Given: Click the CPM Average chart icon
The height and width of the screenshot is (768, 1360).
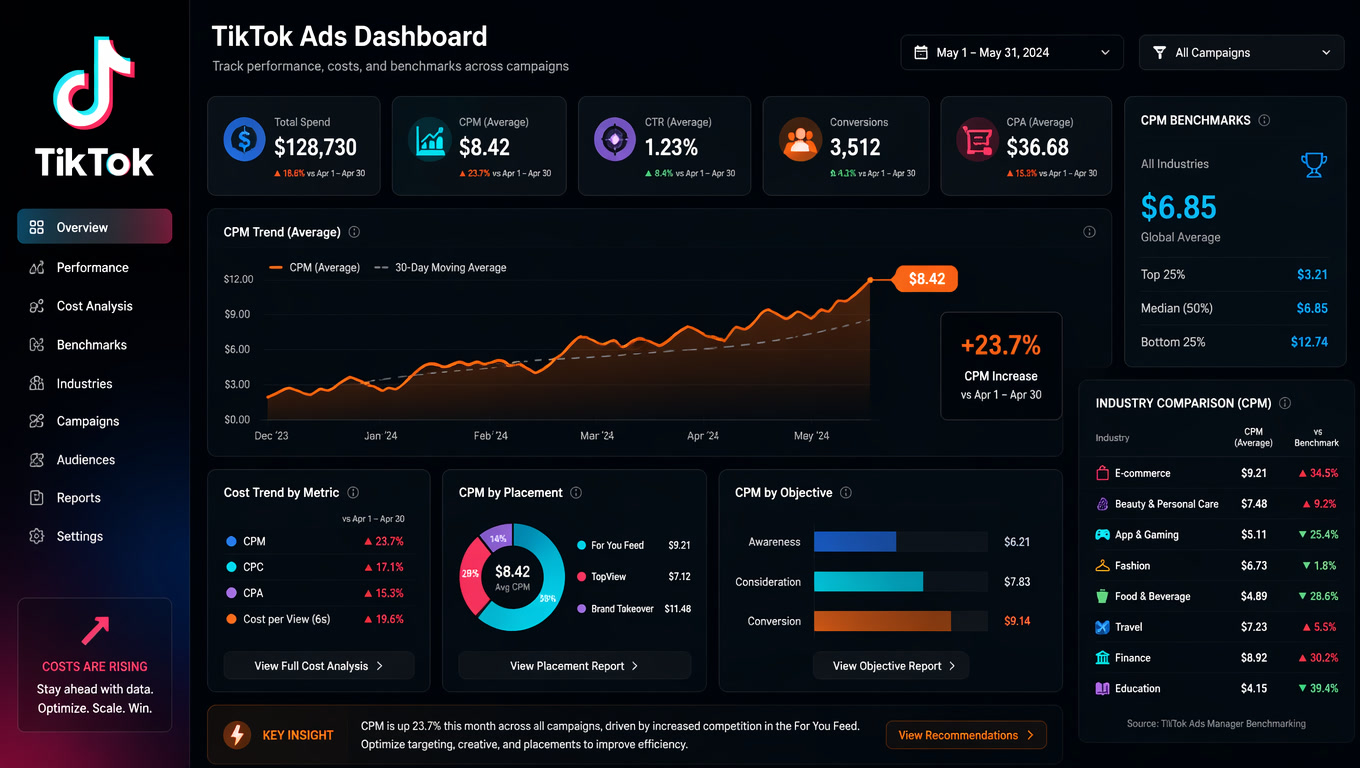Looking at the screenshot, I should click(x=430, y=140).
